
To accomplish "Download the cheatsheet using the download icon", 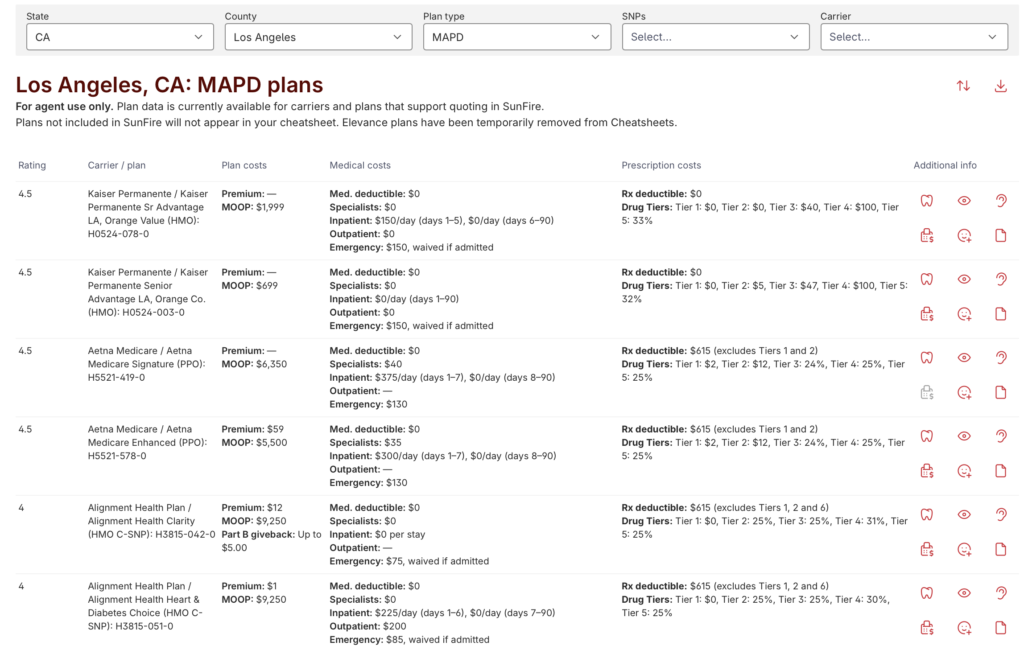I will [1000, 86].
